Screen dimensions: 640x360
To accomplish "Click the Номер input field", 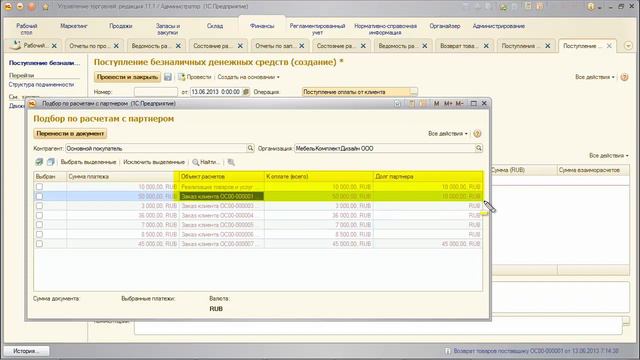I will pyautogui.click(x=156, y=92).
